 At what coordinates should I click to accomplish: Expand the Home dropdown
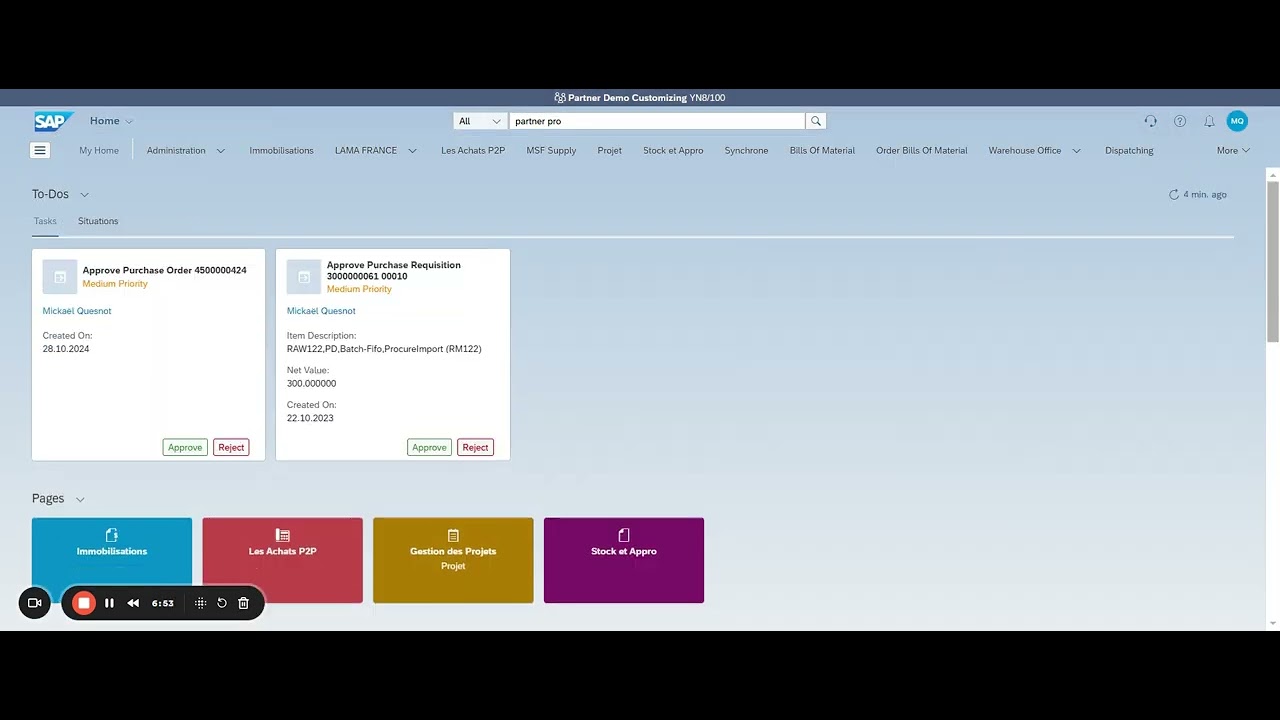tap(129, 121)
